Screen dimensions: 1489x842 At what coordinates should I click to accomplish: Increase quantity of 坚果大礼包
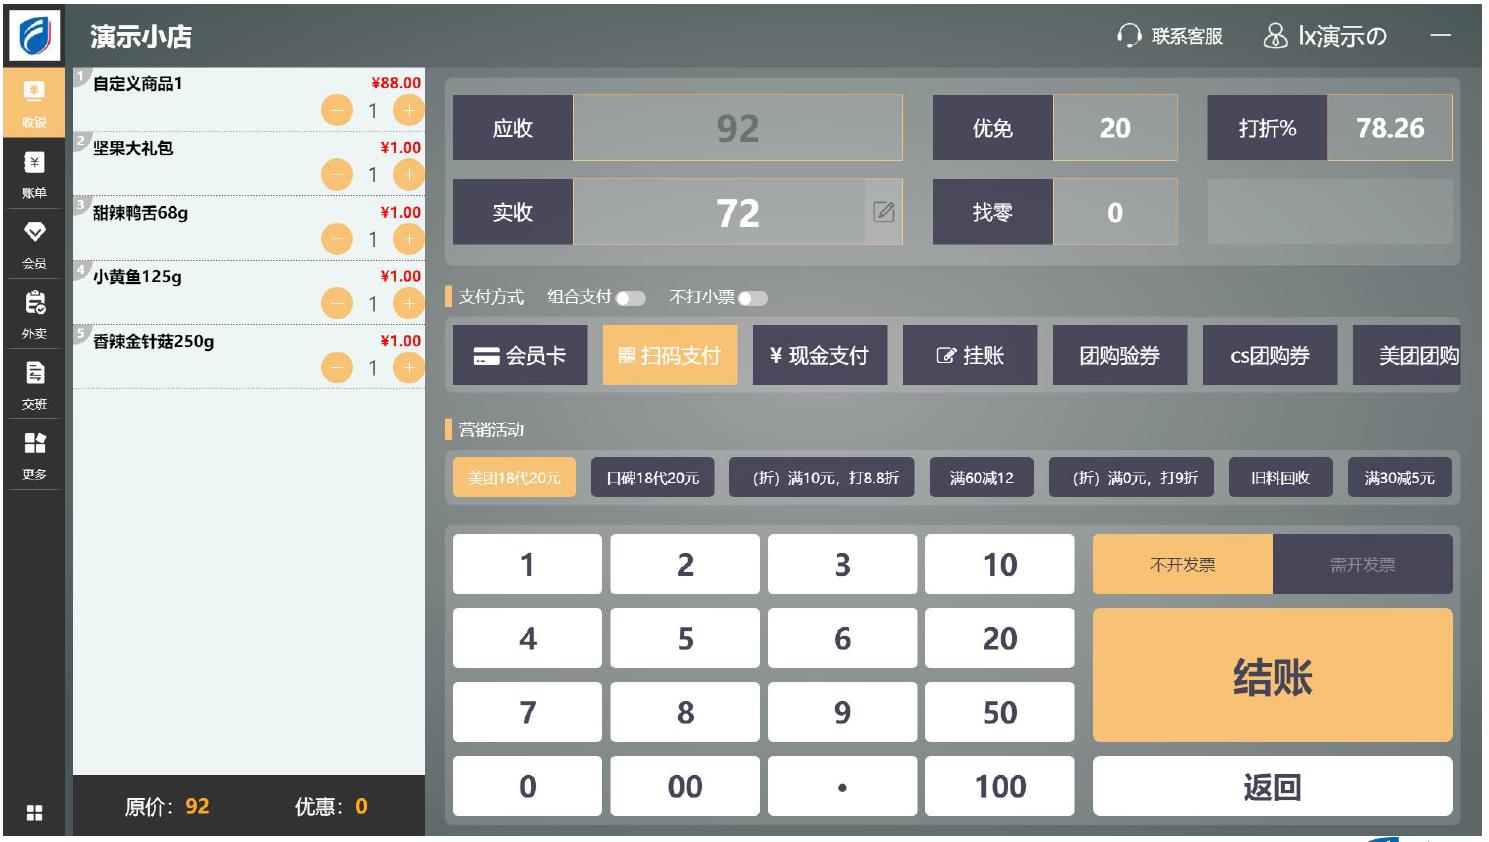408,175
